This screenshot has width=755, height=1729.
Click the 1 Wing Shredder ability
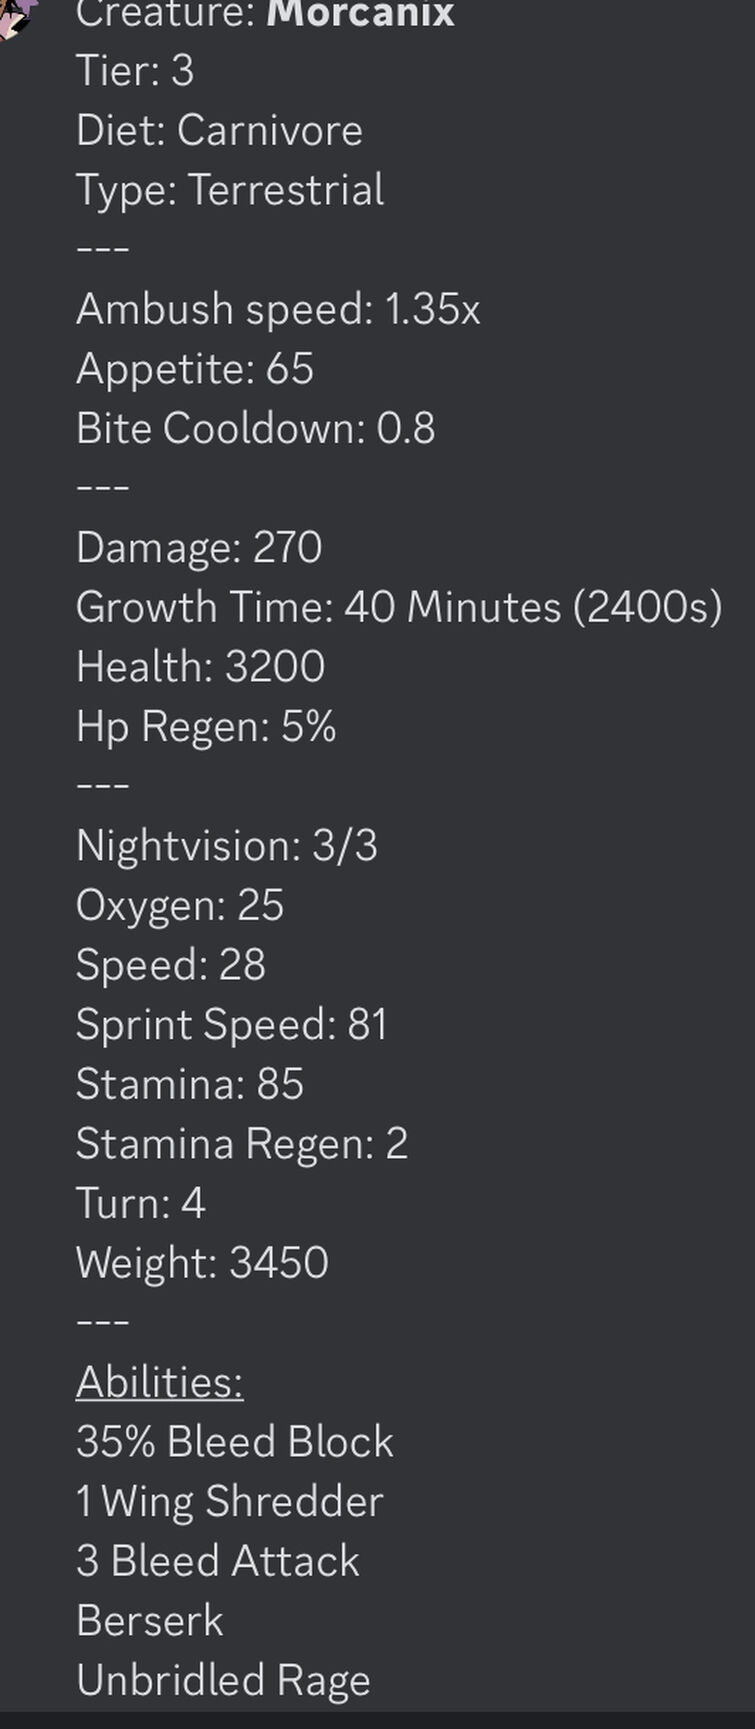[x=230, y=1501]
